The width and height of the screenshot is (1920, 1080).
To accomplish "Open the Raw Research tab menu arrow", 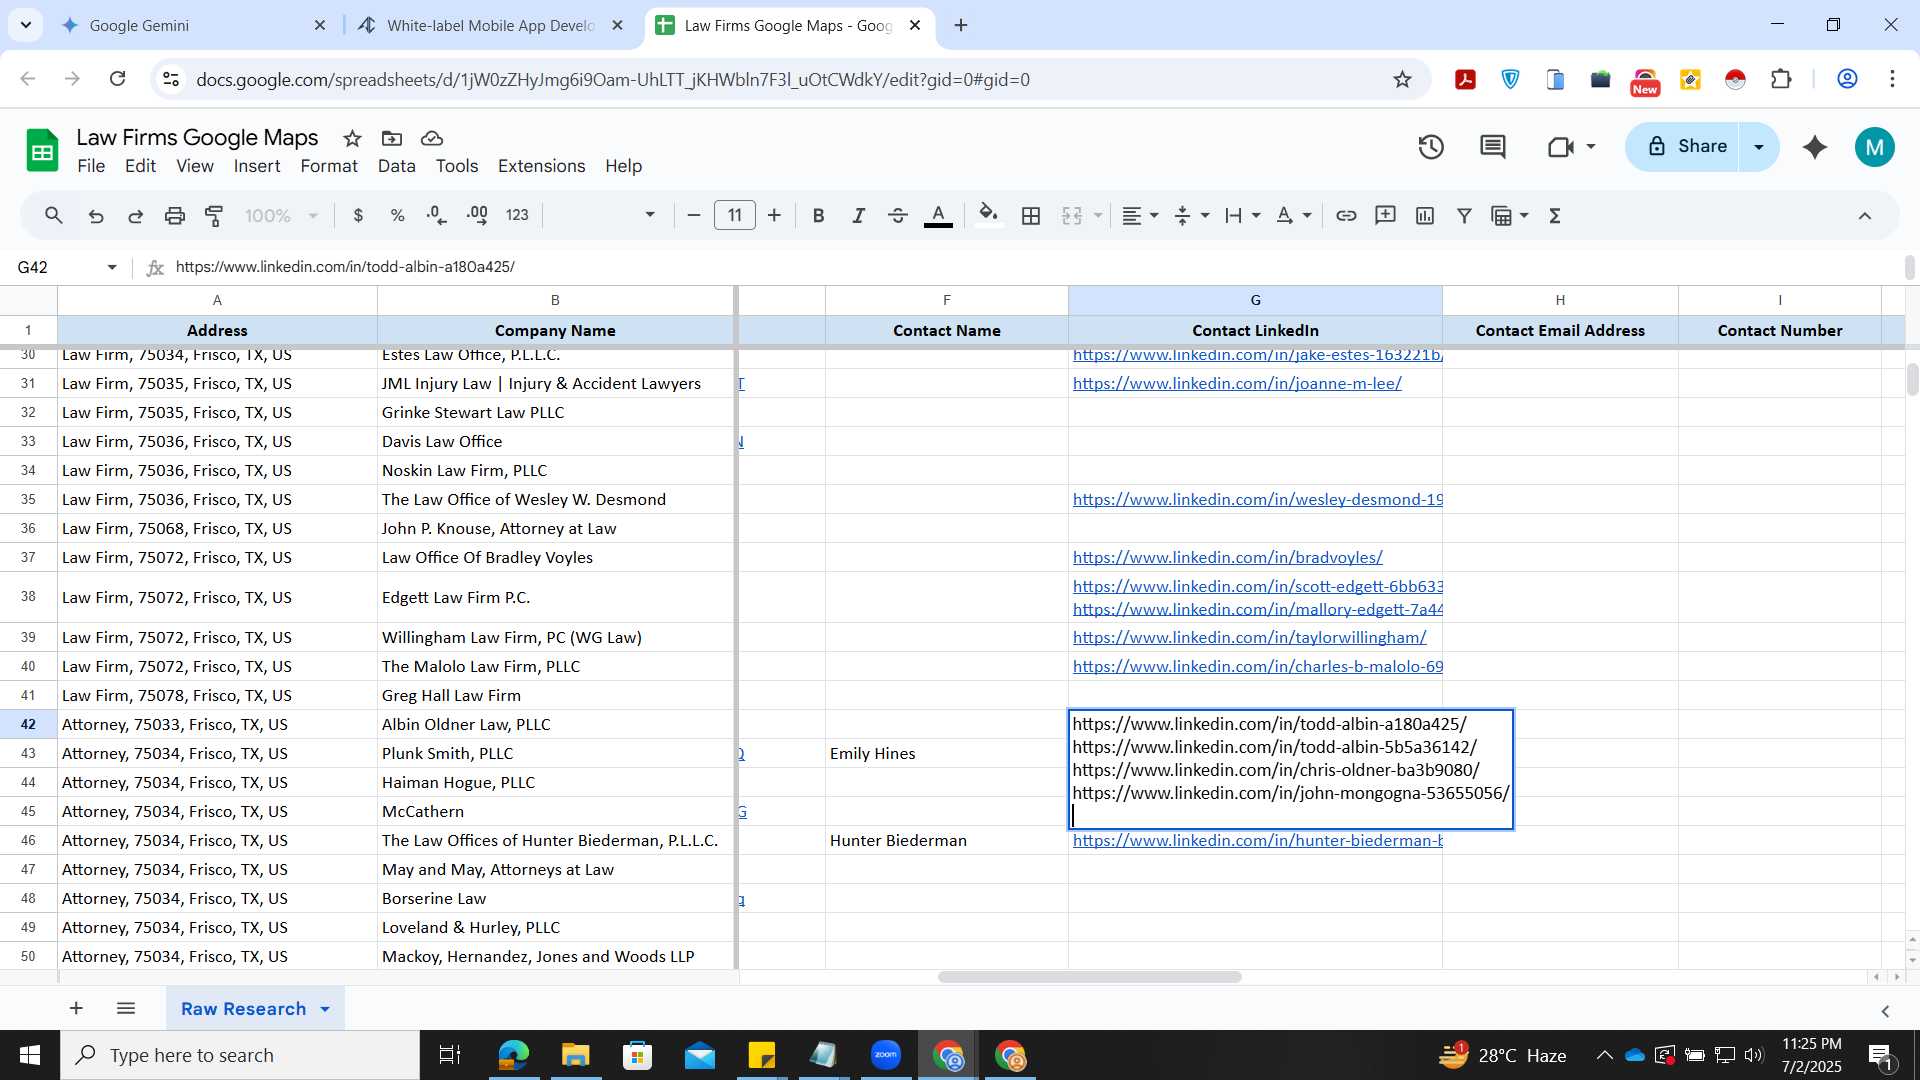I will tap(325, 1009).
